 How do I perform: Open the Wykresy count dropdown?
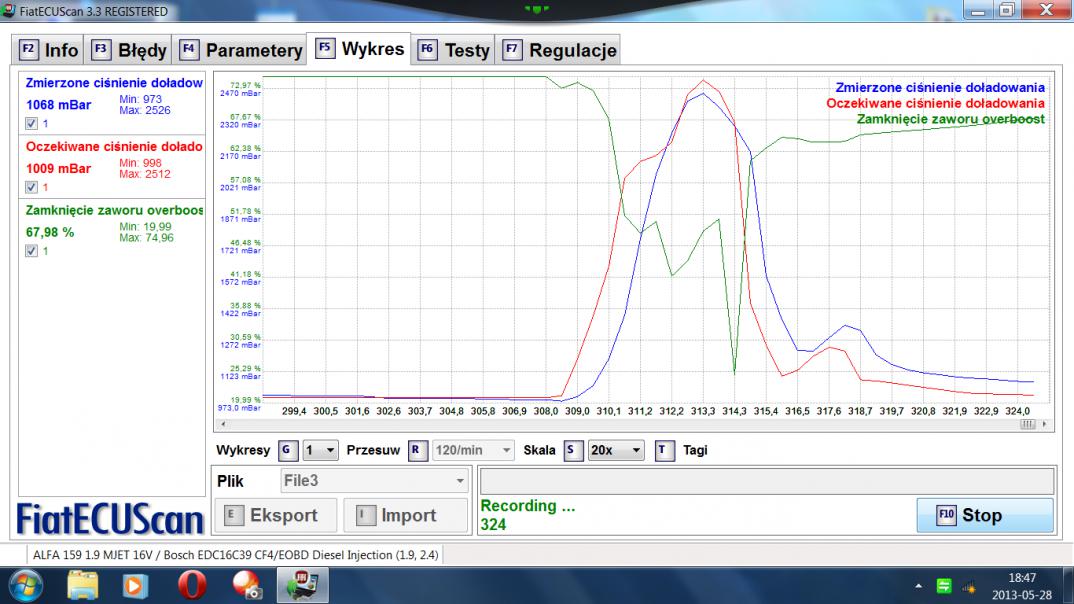pos(320,450)
